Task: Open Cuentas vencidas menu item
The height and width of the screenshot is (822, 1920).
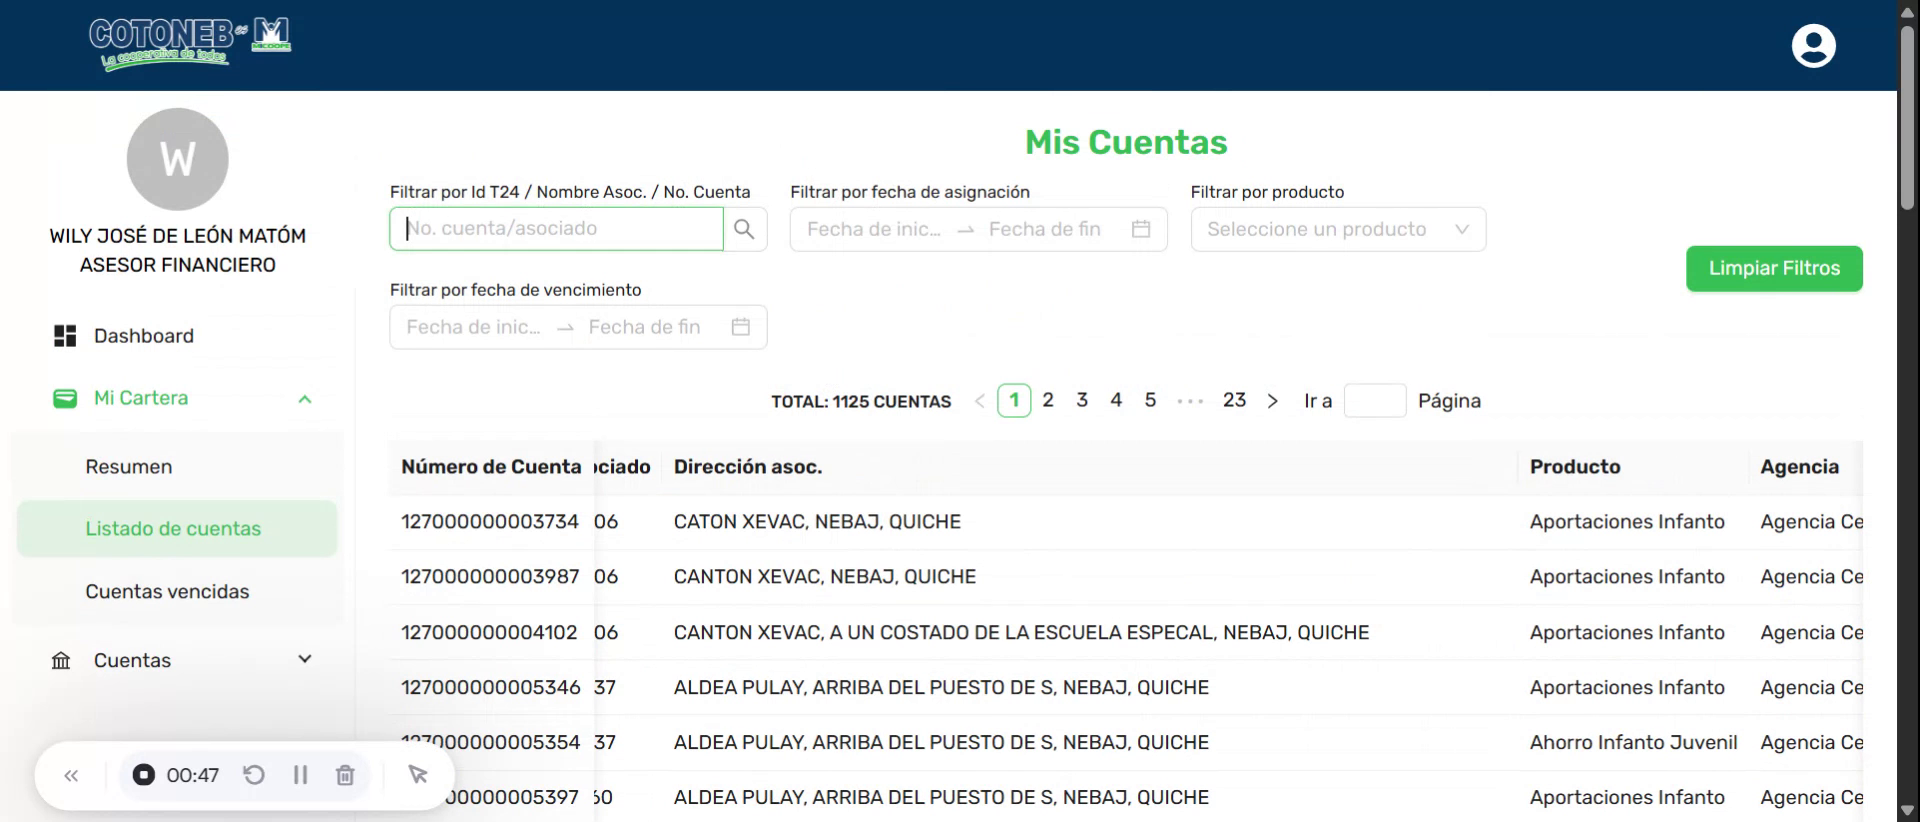Action: 167,592
